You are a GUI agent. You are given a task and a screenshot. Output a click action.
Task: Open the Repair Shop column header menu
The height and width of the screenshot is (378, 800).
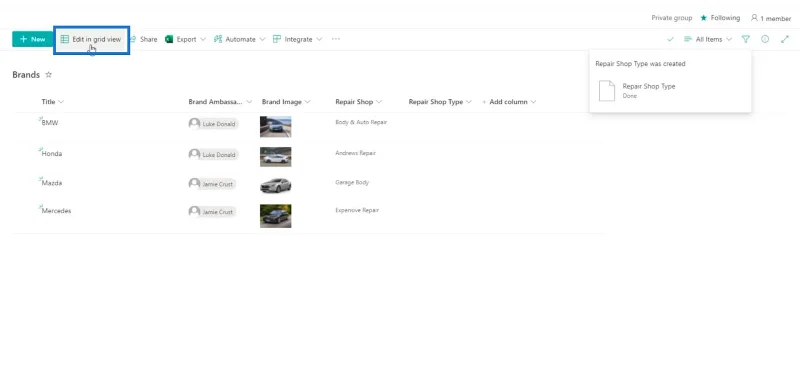(359, 102)
